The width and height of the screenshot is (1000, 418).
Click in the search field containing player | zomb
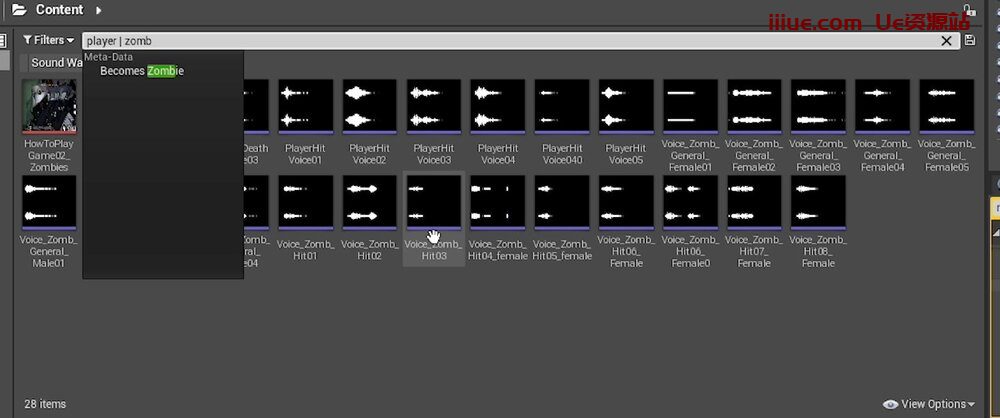tap(500, 41)
